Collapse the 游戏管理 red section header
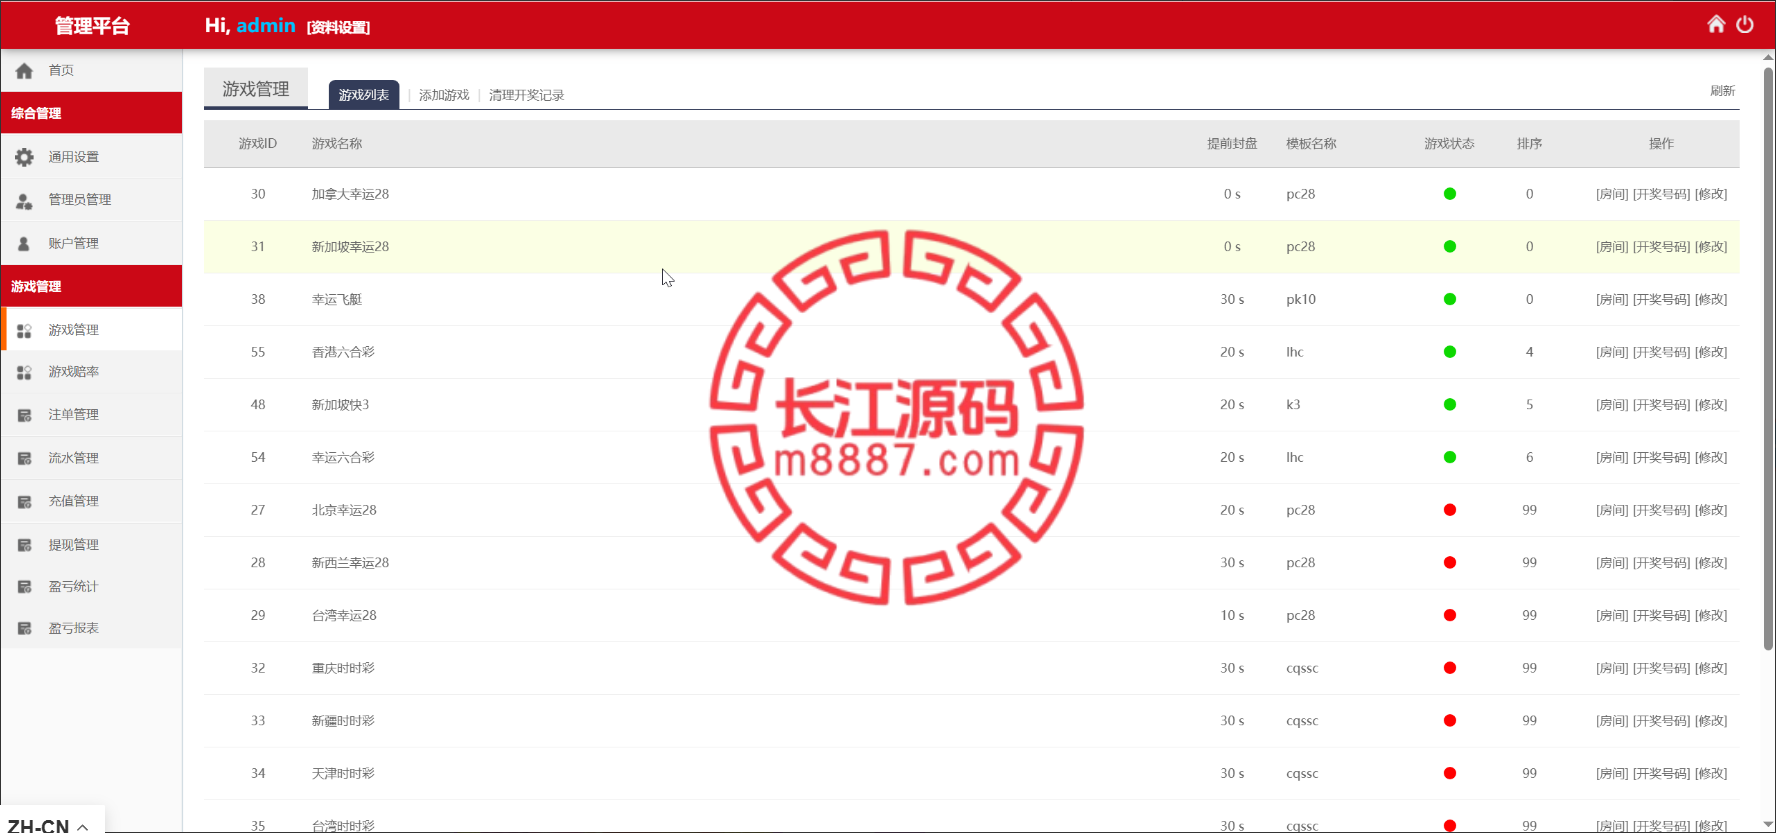1776x833 pixels. tap(91, 286)
